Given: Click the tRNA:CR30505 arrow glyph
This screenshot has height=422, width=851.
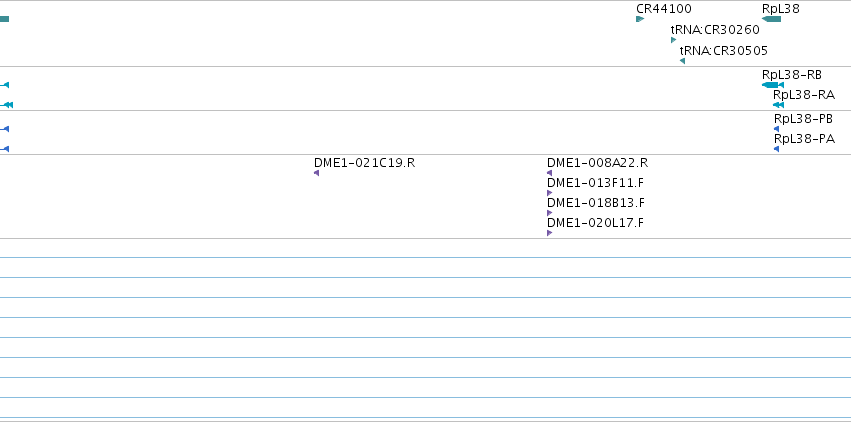Looking at the screenshot, I should click(682, 61).
